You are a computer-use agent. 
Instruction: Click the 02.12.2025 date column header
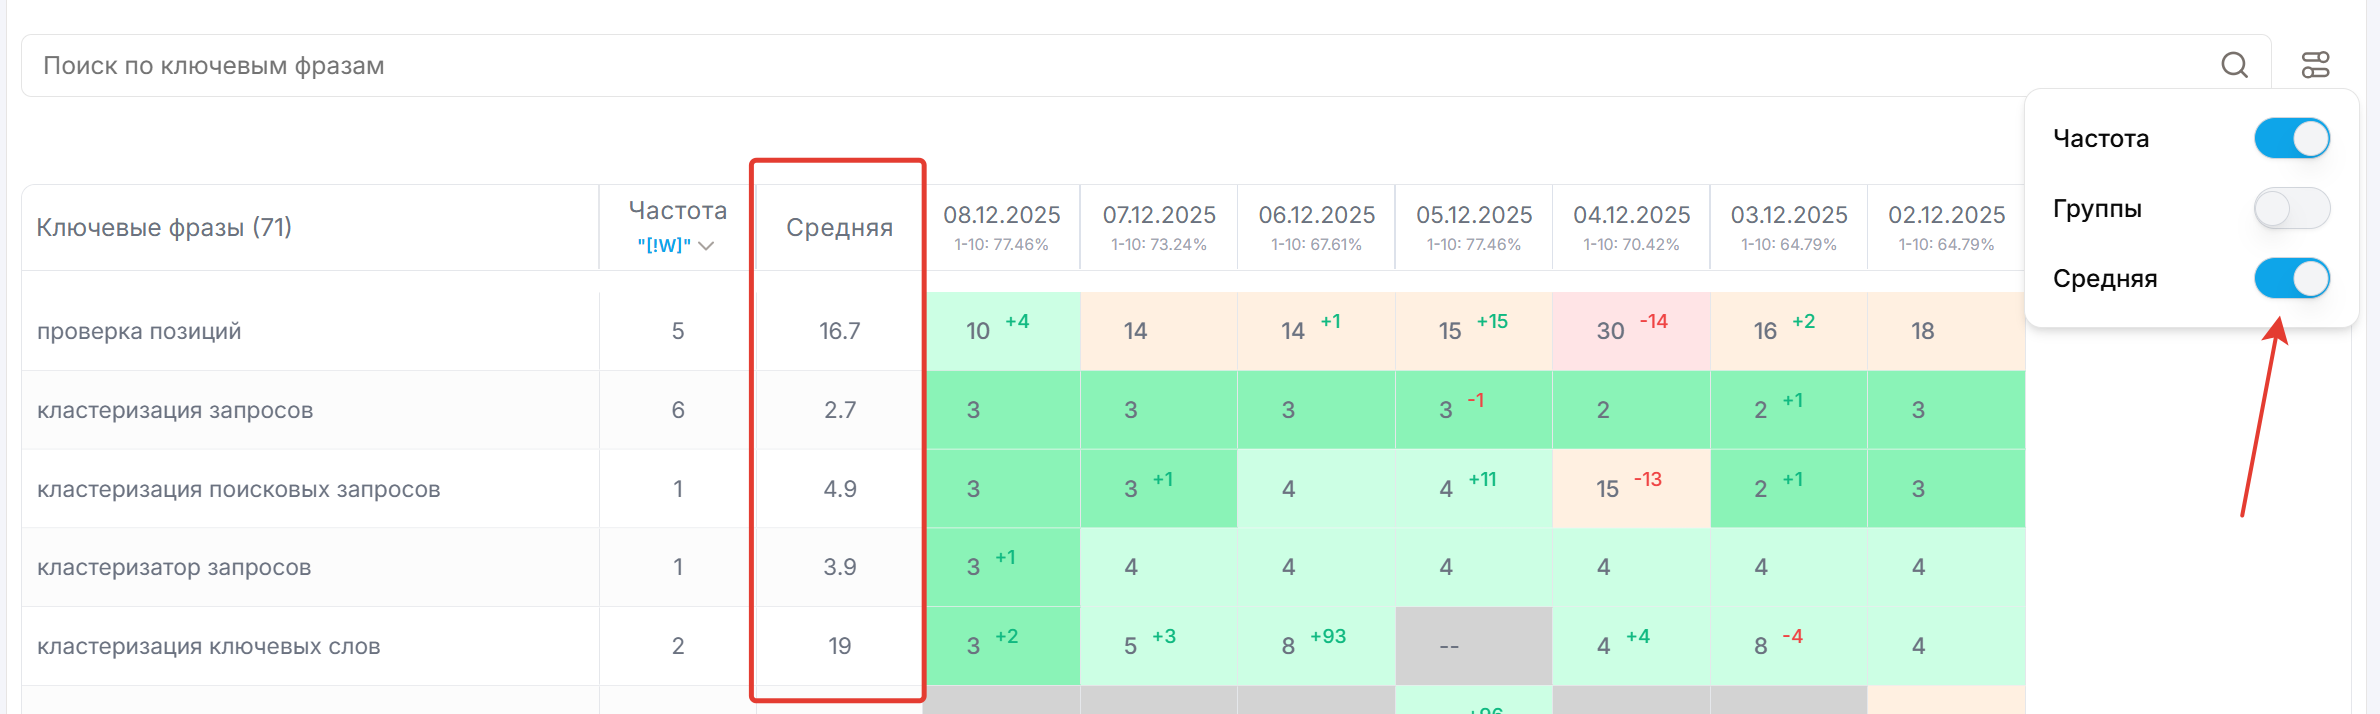(x=1946, y=216)
